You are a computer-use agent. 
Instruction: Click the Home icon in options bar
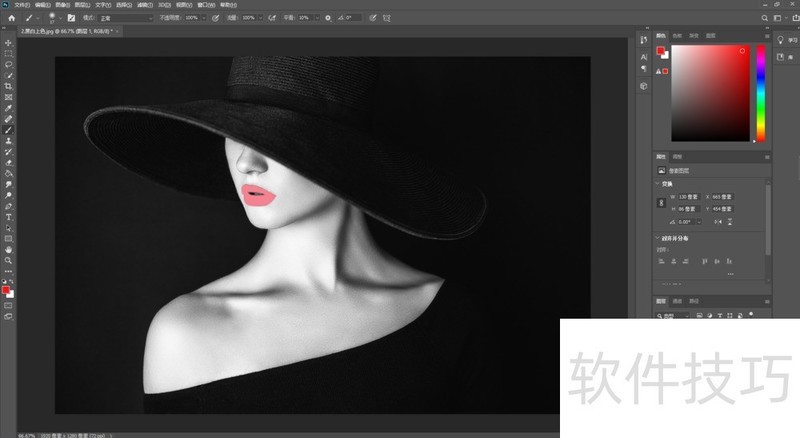[12, 17]
